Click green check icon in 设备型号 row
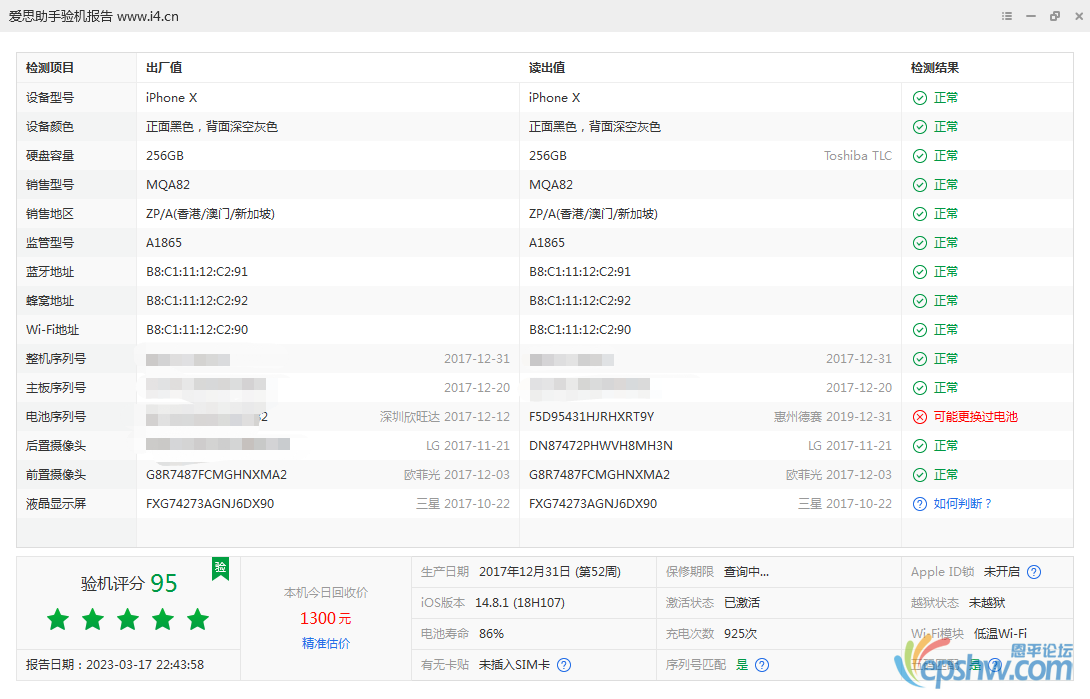This screenshot has height=699, width=1090. pos(920,98)
